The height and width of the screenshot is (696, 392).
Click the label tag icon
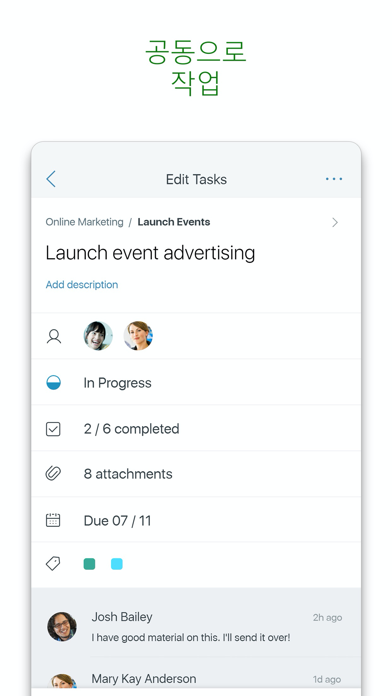click(53, 564)
